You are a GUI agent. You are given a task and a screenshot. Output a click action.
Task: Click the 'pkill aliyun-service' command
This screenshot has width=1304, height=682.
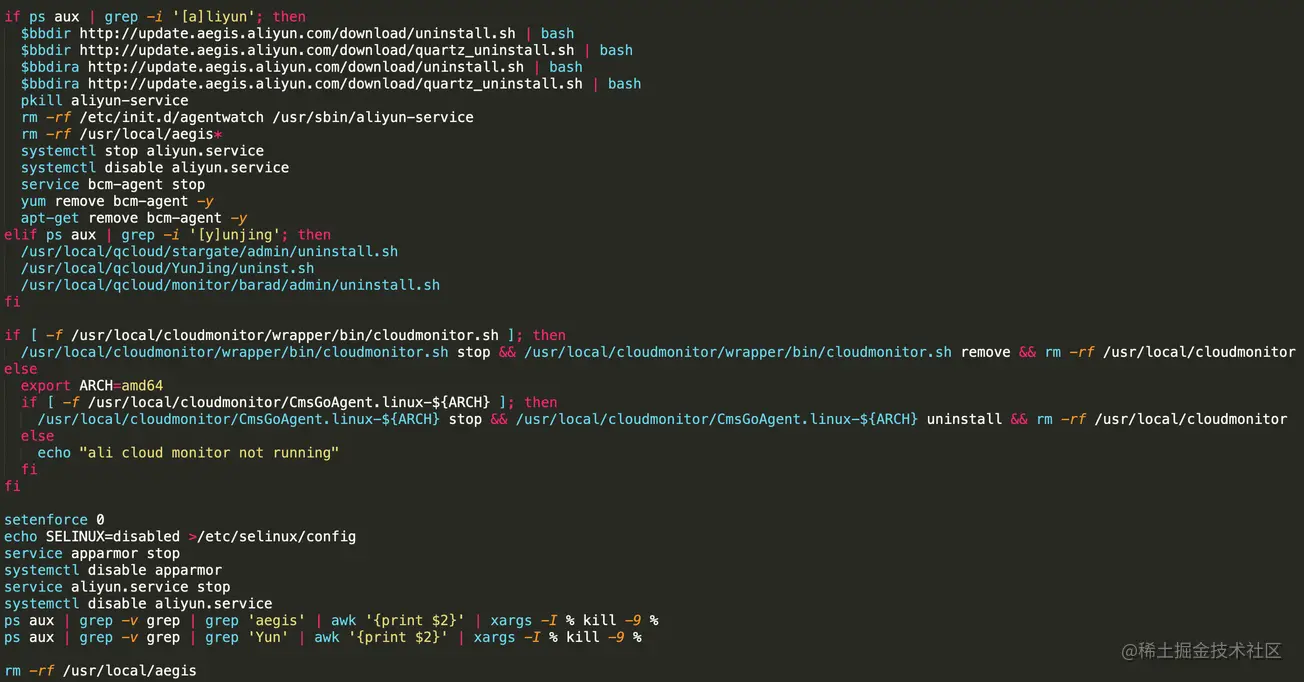104,100
